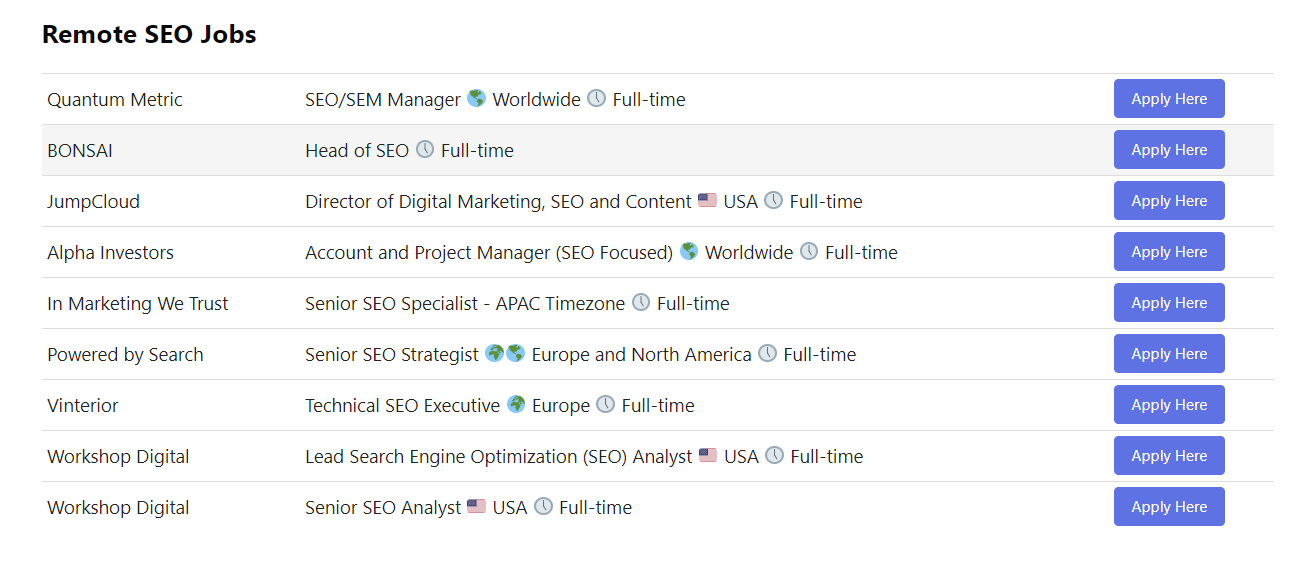Click the USA flag beside Senior SEO Analyst
The image size is (1314, 561).
[x=476, y=506]
